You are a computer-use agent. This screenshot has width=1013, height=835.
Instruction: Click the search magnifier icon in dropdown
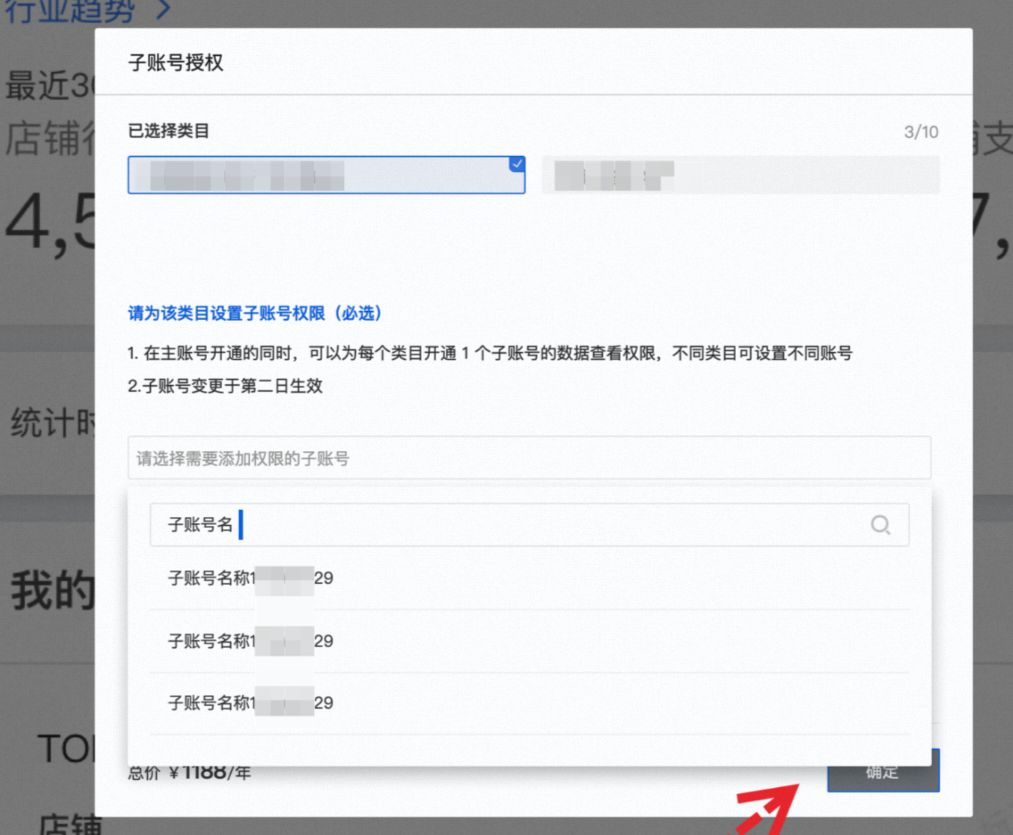pyautogui.click(x=880, y=525)
